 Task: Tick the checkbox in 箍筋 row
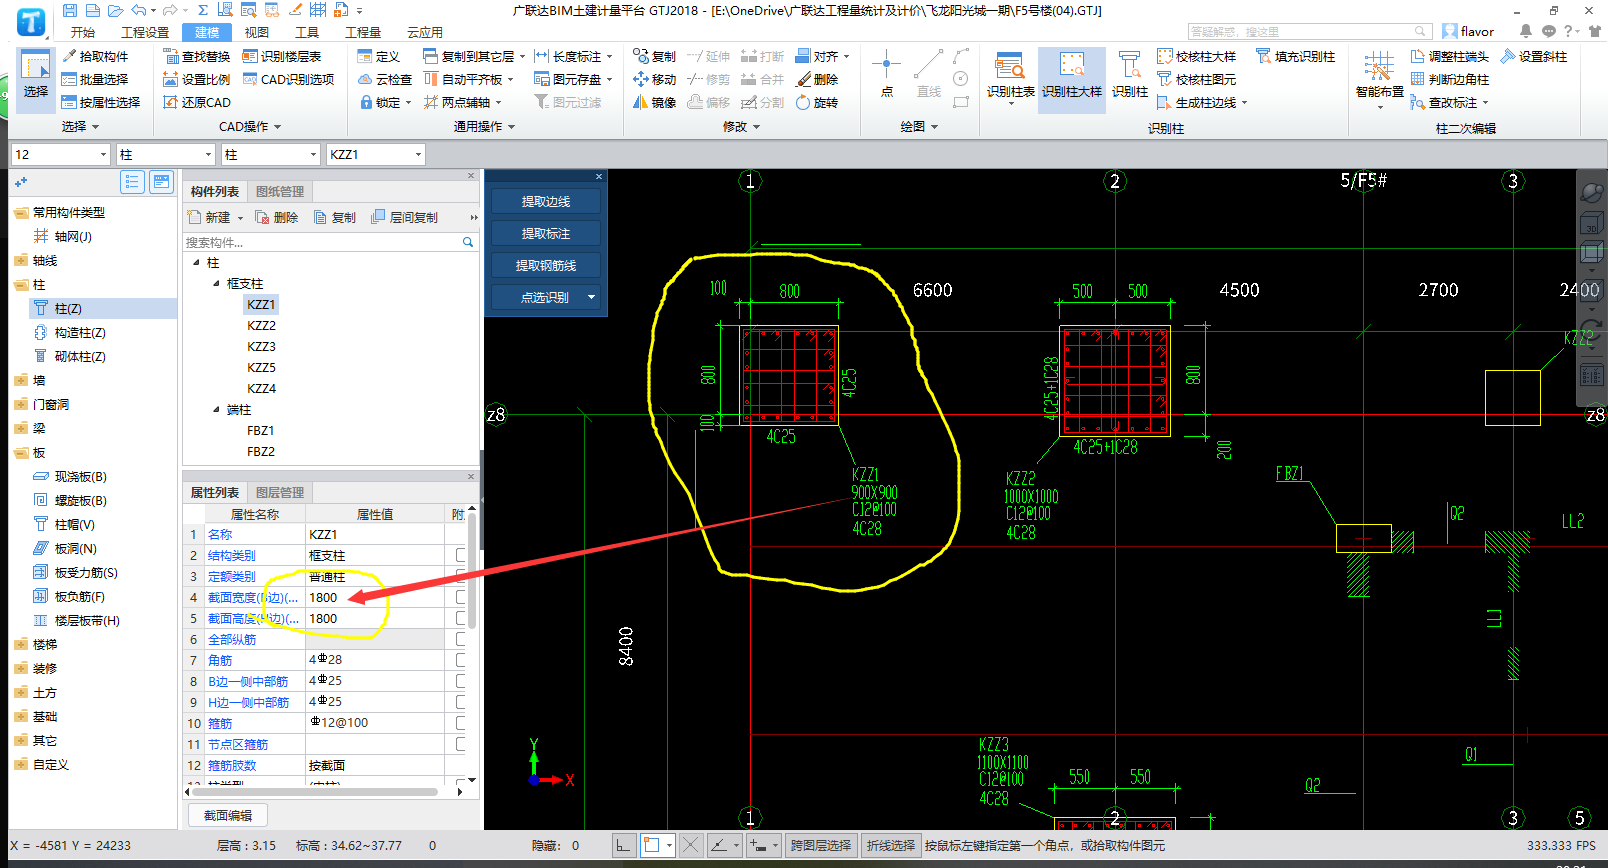(x=461, y=723)
